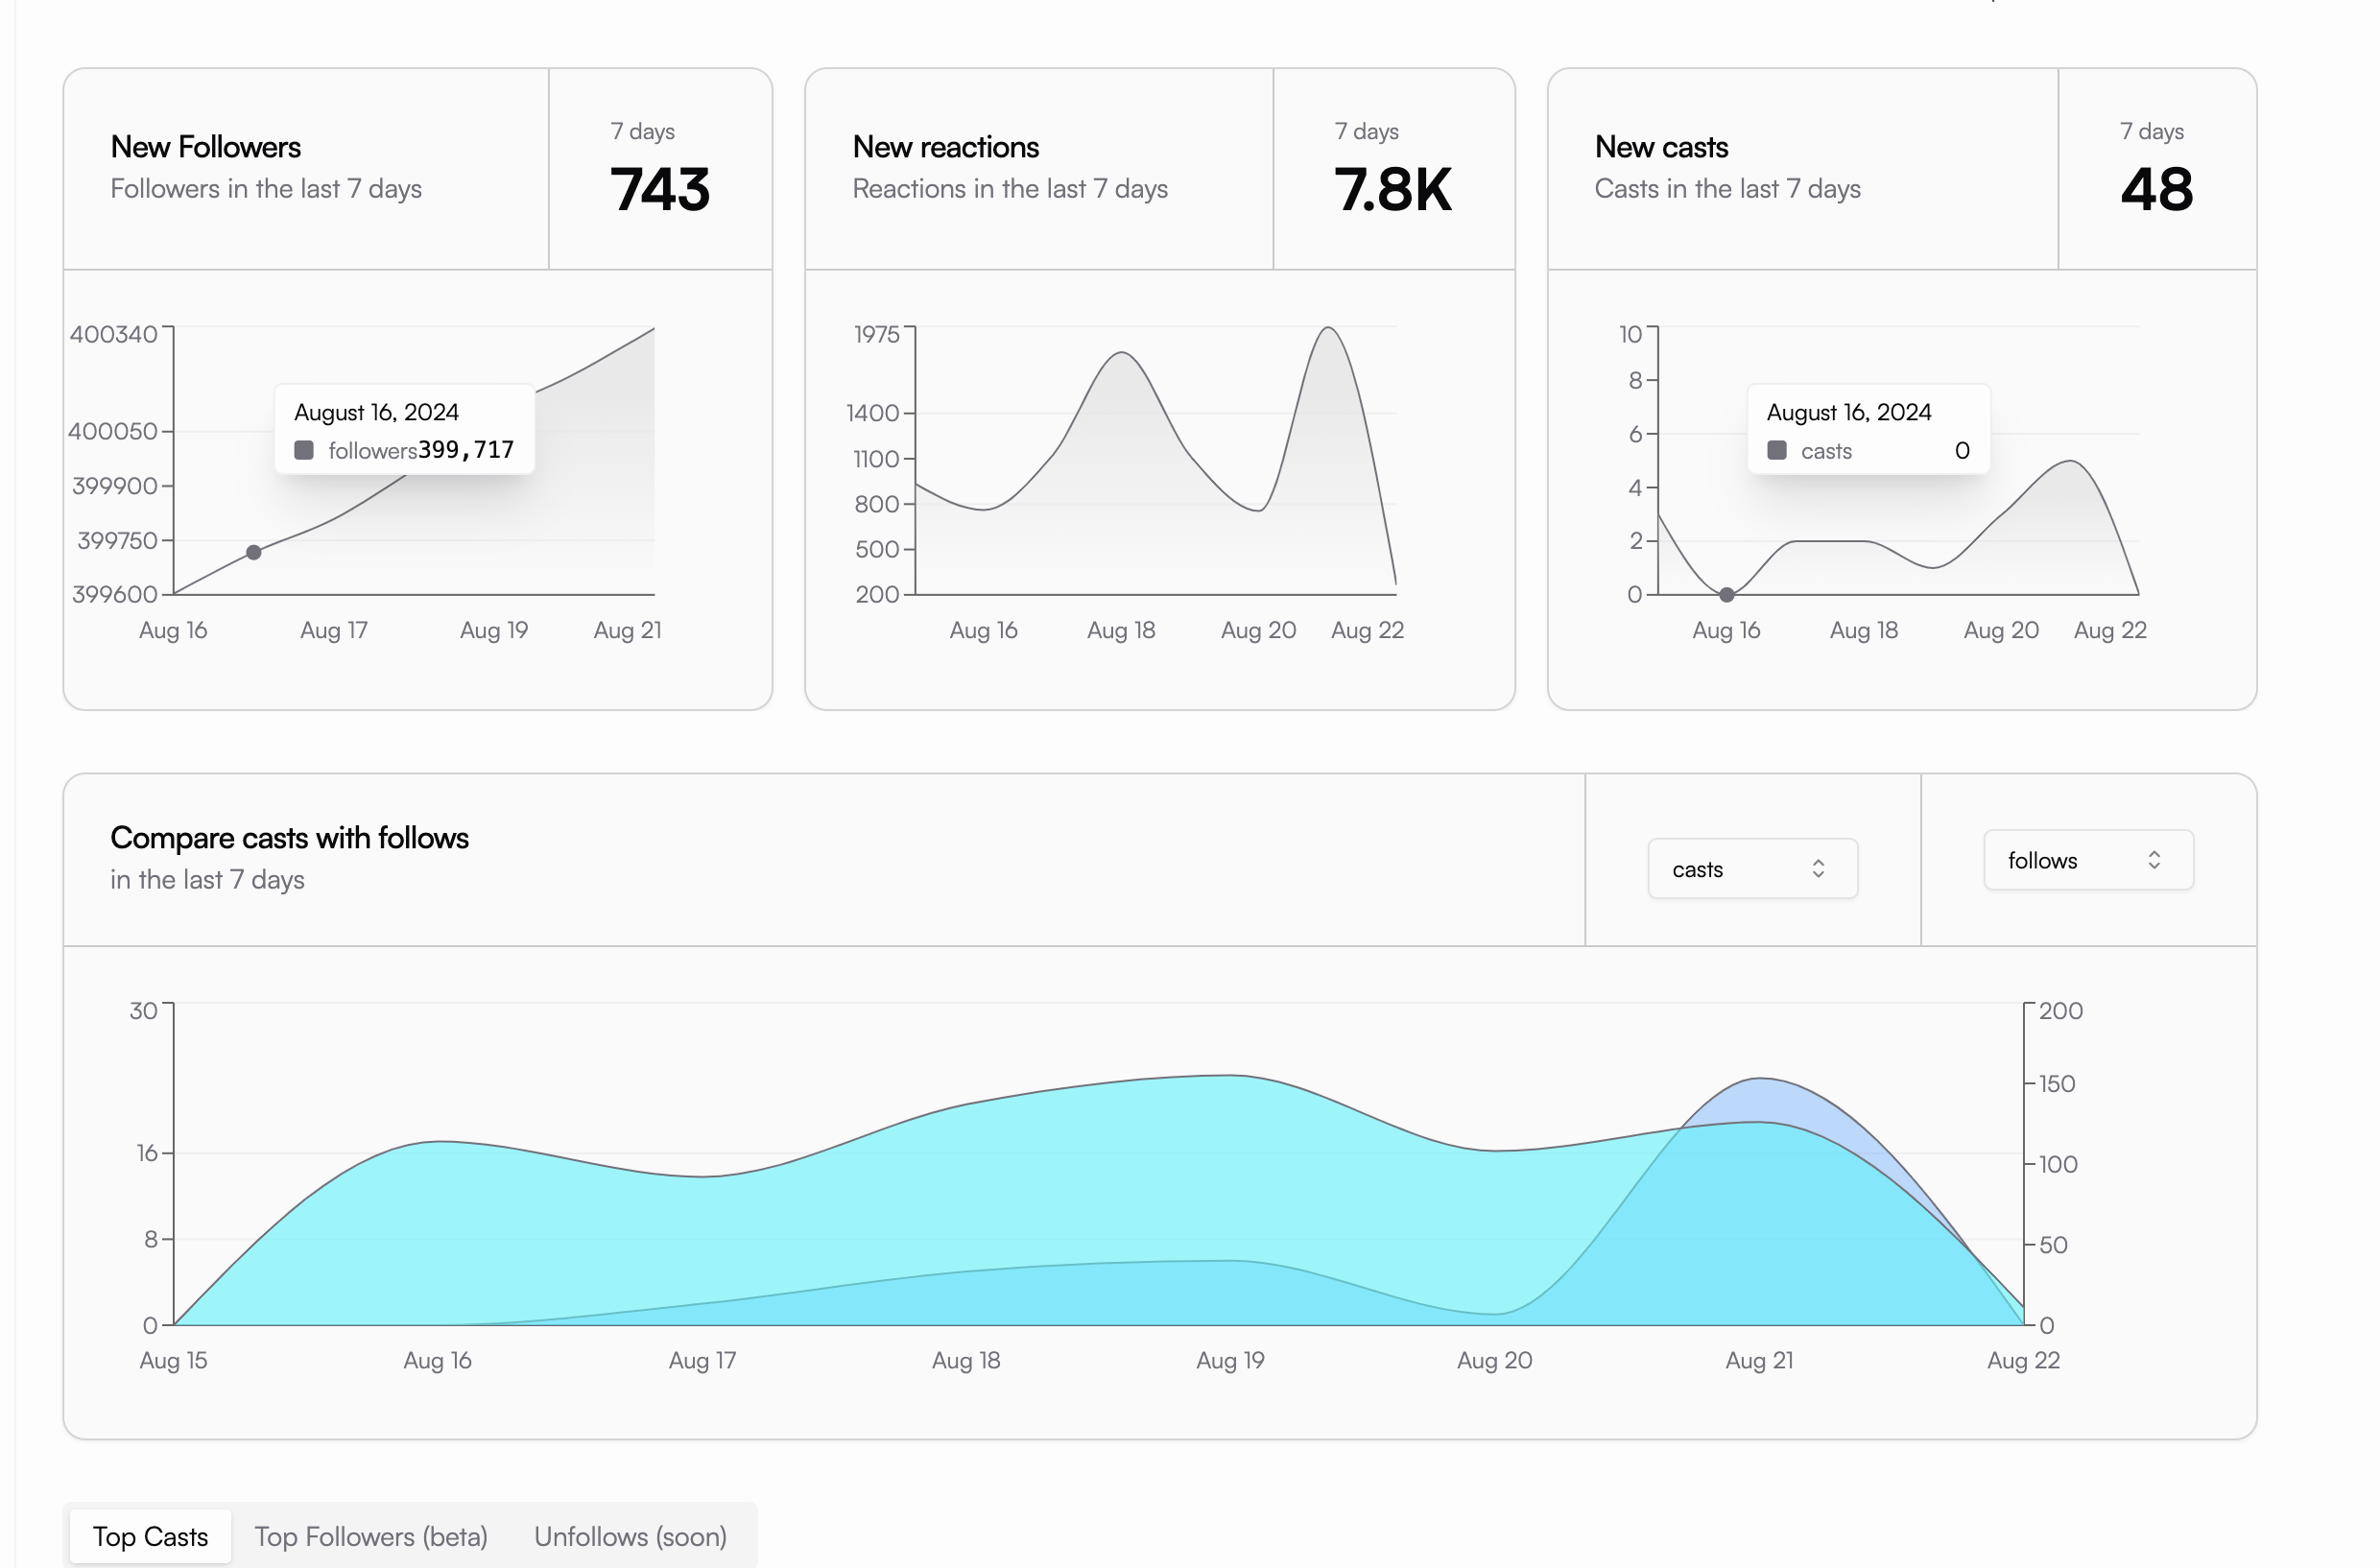The width and height of the screenshot is (2380, 1568).
Task: Click the 743 new followers count
Action: pos(660,189)
